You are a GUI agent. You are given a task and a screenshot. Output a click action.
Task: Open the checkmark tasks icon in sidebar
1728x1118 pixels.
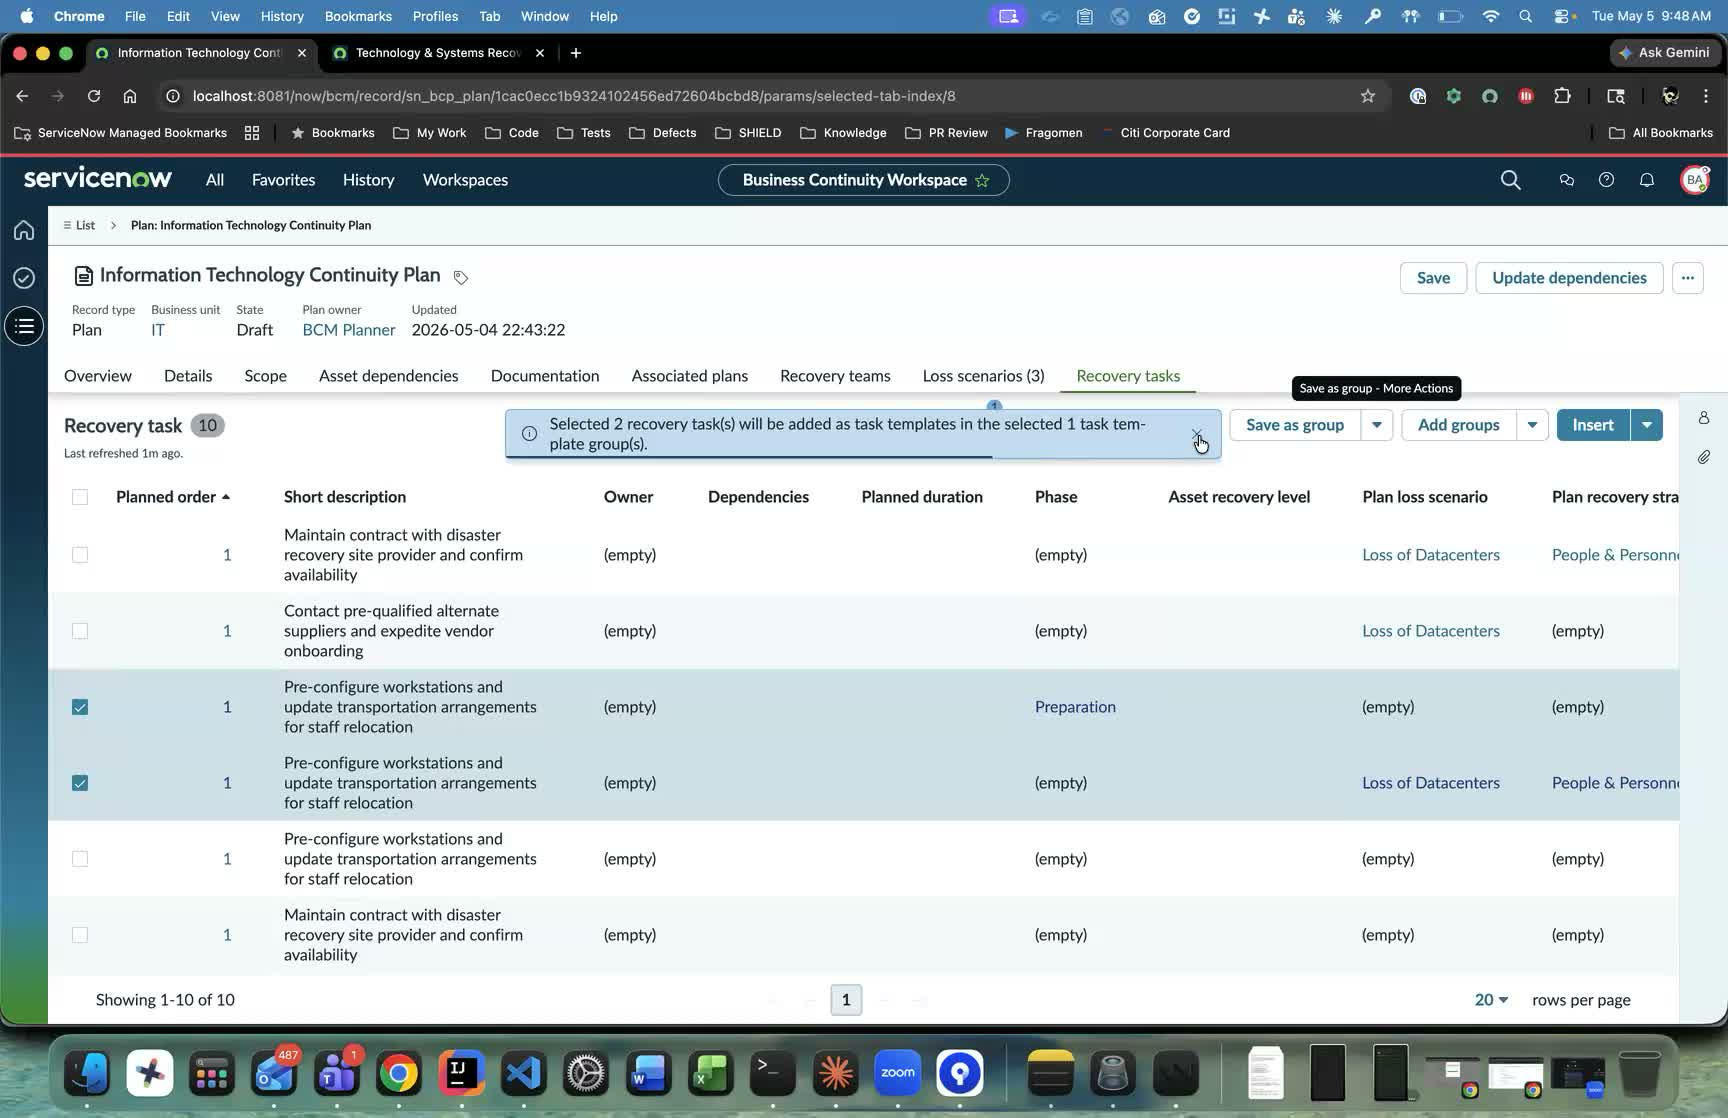coord(24,278)
